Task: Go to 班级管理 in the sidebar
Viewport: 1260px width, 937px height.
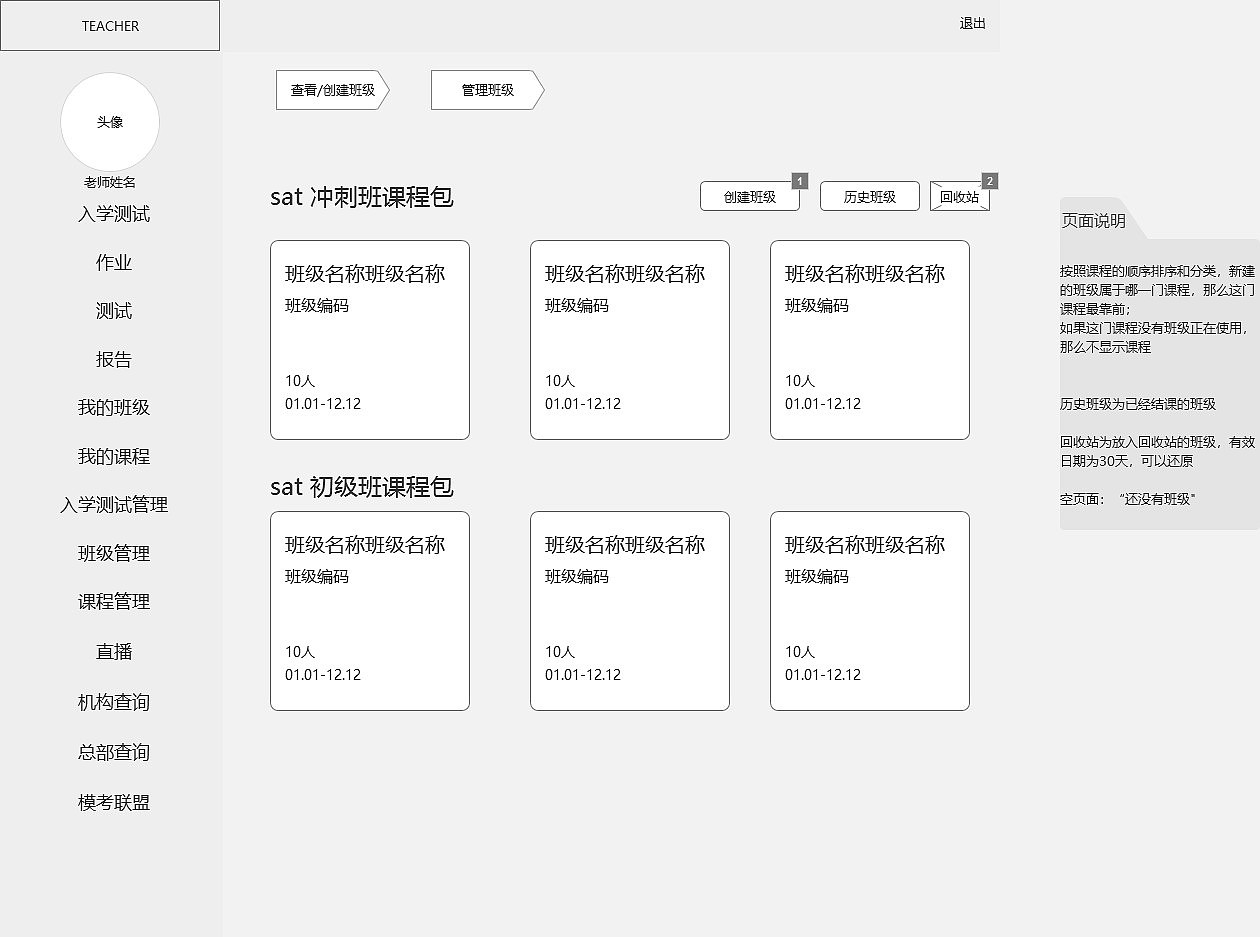Action: coord(111,553)
